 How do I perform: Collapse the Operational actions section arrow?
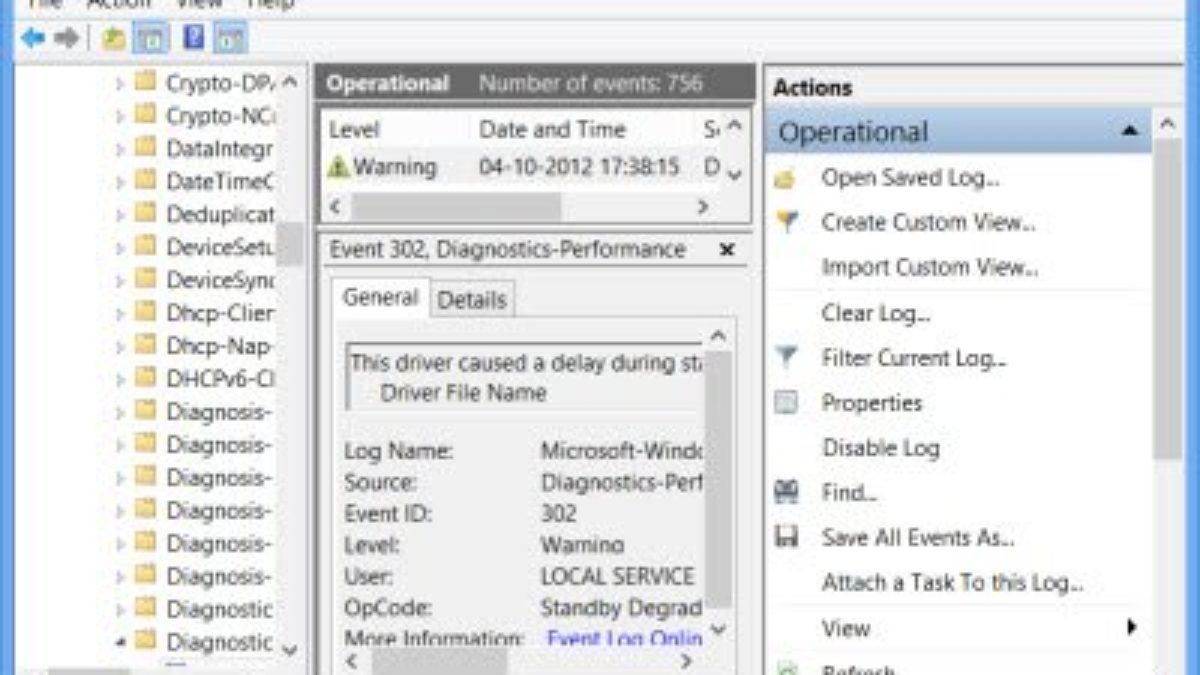(1130, 132)
